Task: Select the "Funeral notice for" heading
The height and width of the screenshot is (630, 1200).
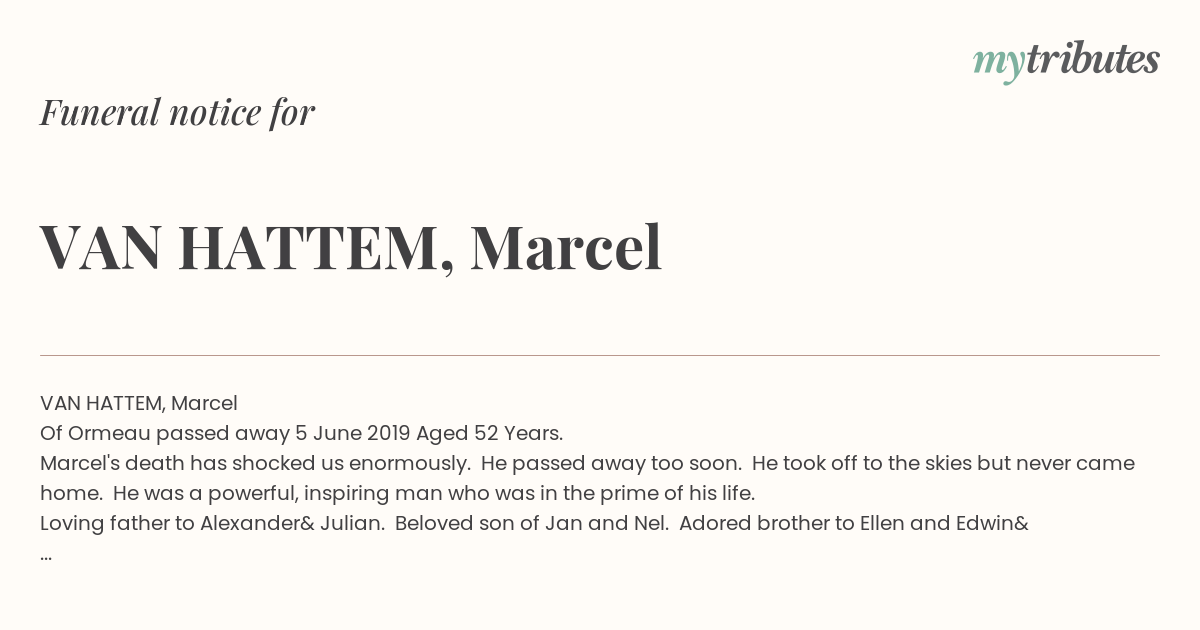Action: pos(177,112)
